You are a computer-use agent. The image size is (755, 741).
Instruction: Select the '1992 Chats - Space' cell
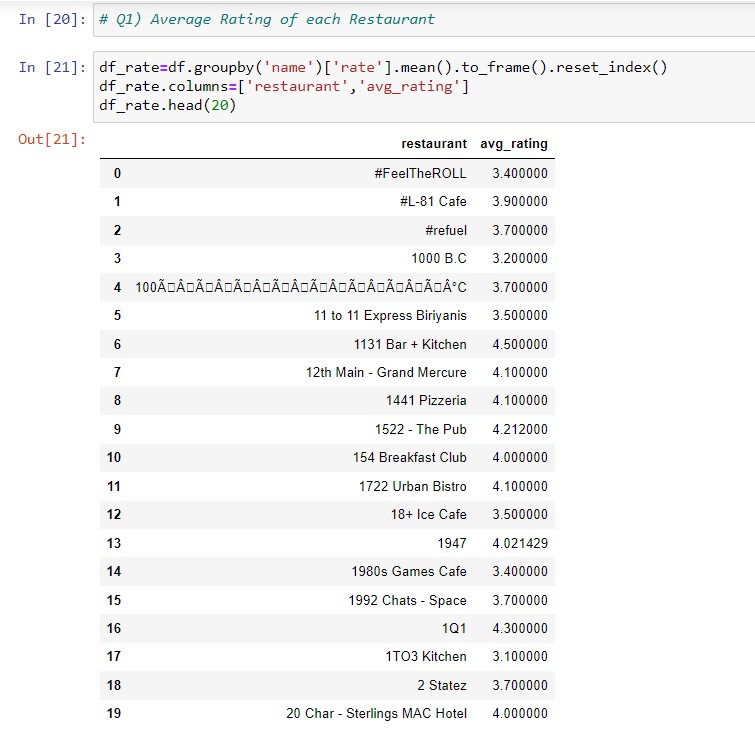(407, 600)
